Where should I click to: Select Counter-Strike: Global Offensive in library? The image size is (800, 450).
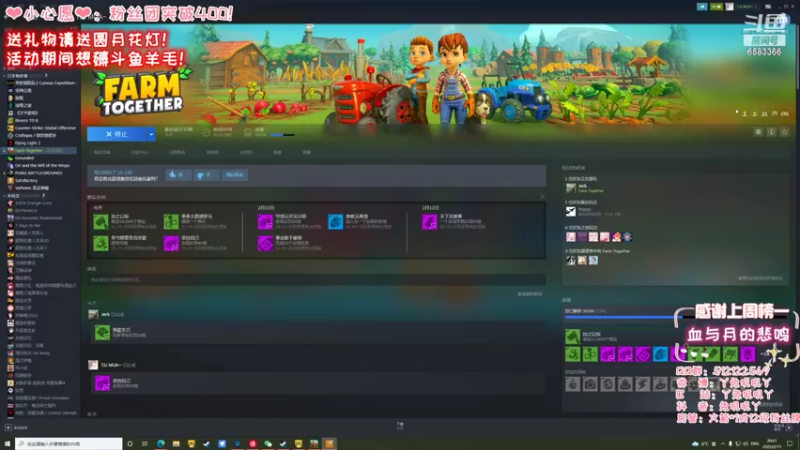(41, 128)
